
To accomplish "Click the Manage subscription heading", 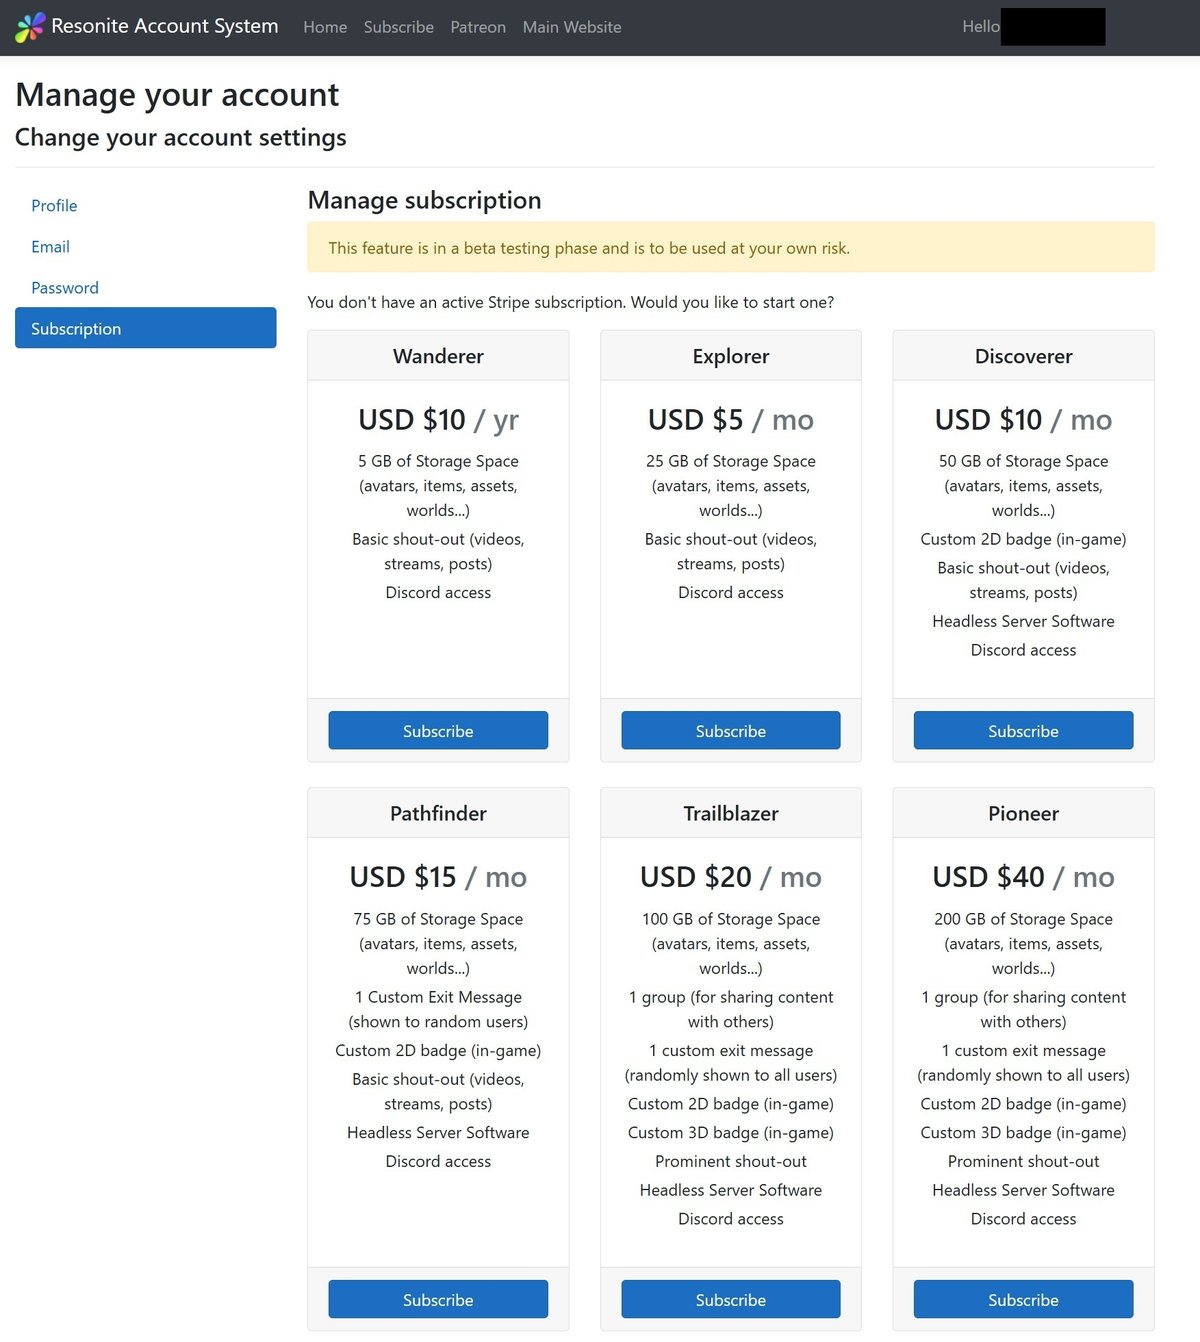I will [x=425, y=201].
